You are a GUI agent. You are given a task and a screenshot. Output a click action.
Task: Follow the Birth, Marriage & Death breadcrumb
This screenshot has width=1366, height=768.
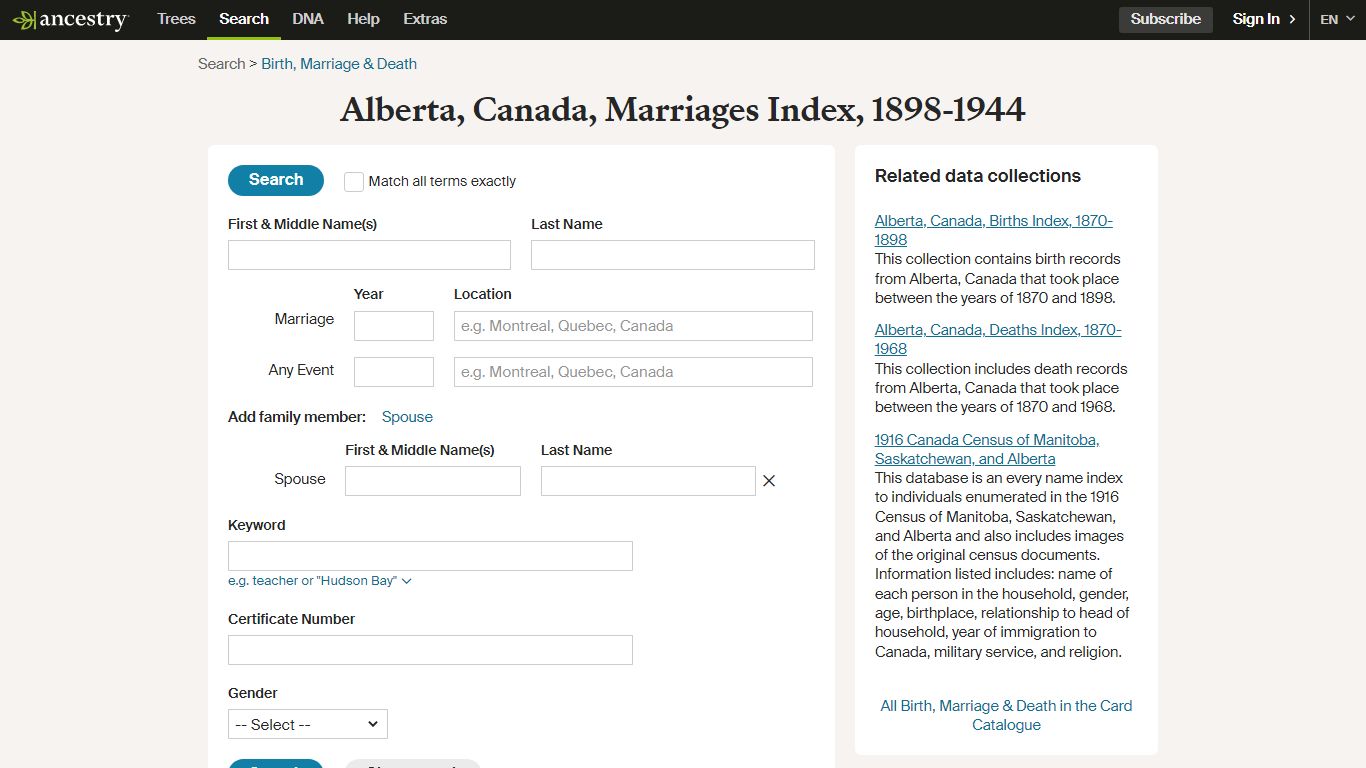point(339,64)
